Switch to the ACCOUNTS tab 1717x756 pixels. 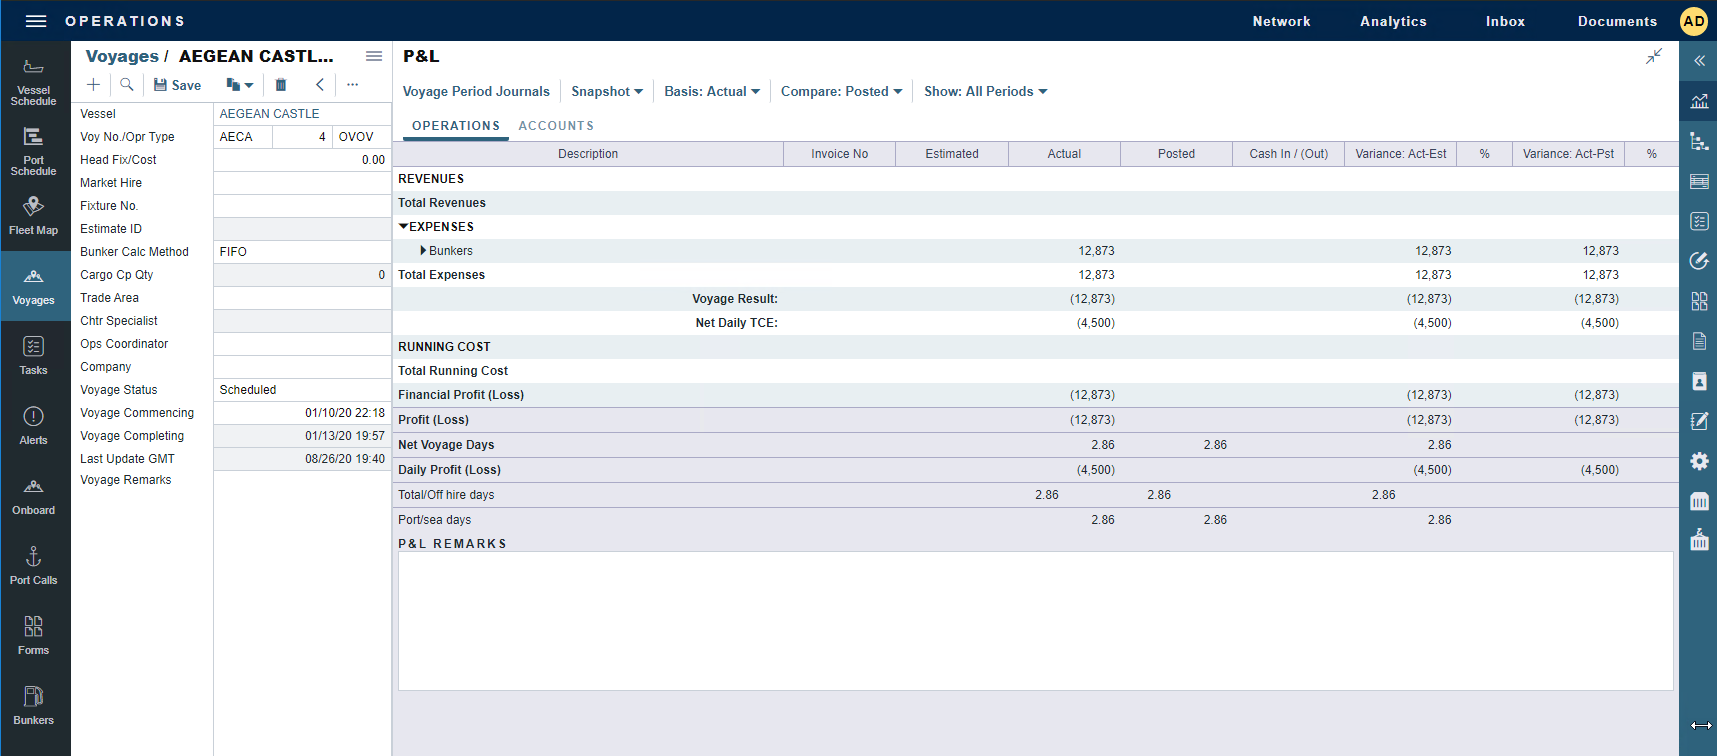556,126
